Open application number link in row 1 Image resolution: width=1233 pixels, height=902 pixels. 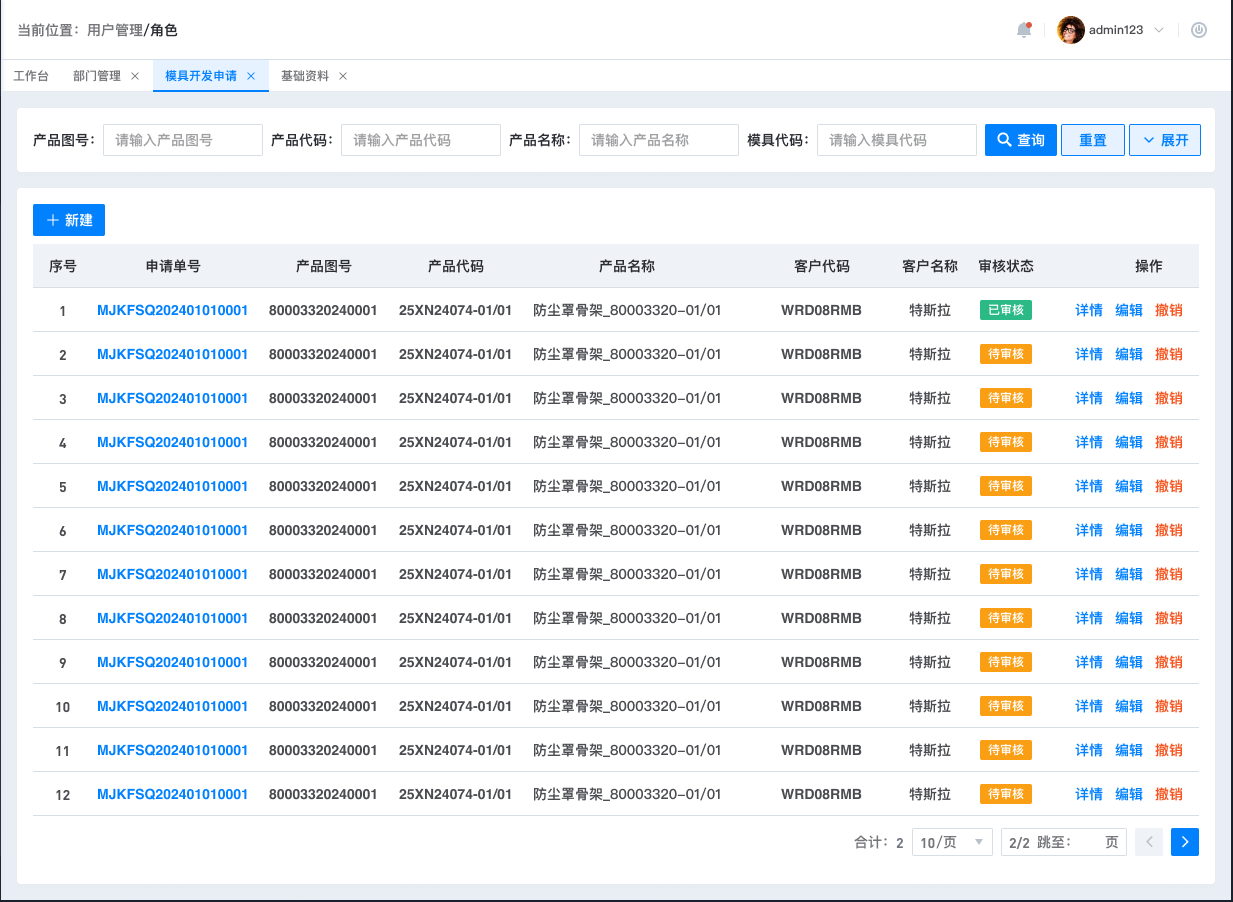click(x=172, y=310)
